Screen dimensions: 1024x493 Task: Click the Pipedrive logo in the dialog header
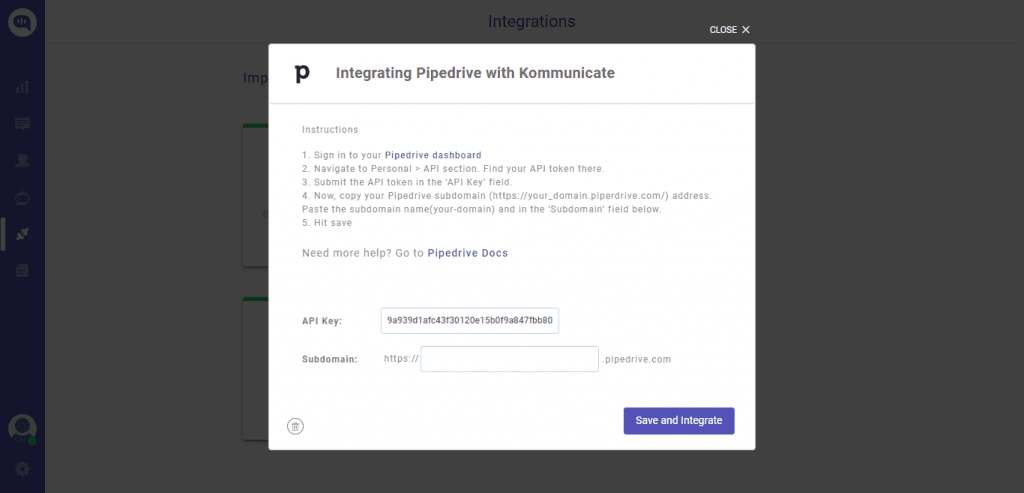tap(302, 74)
